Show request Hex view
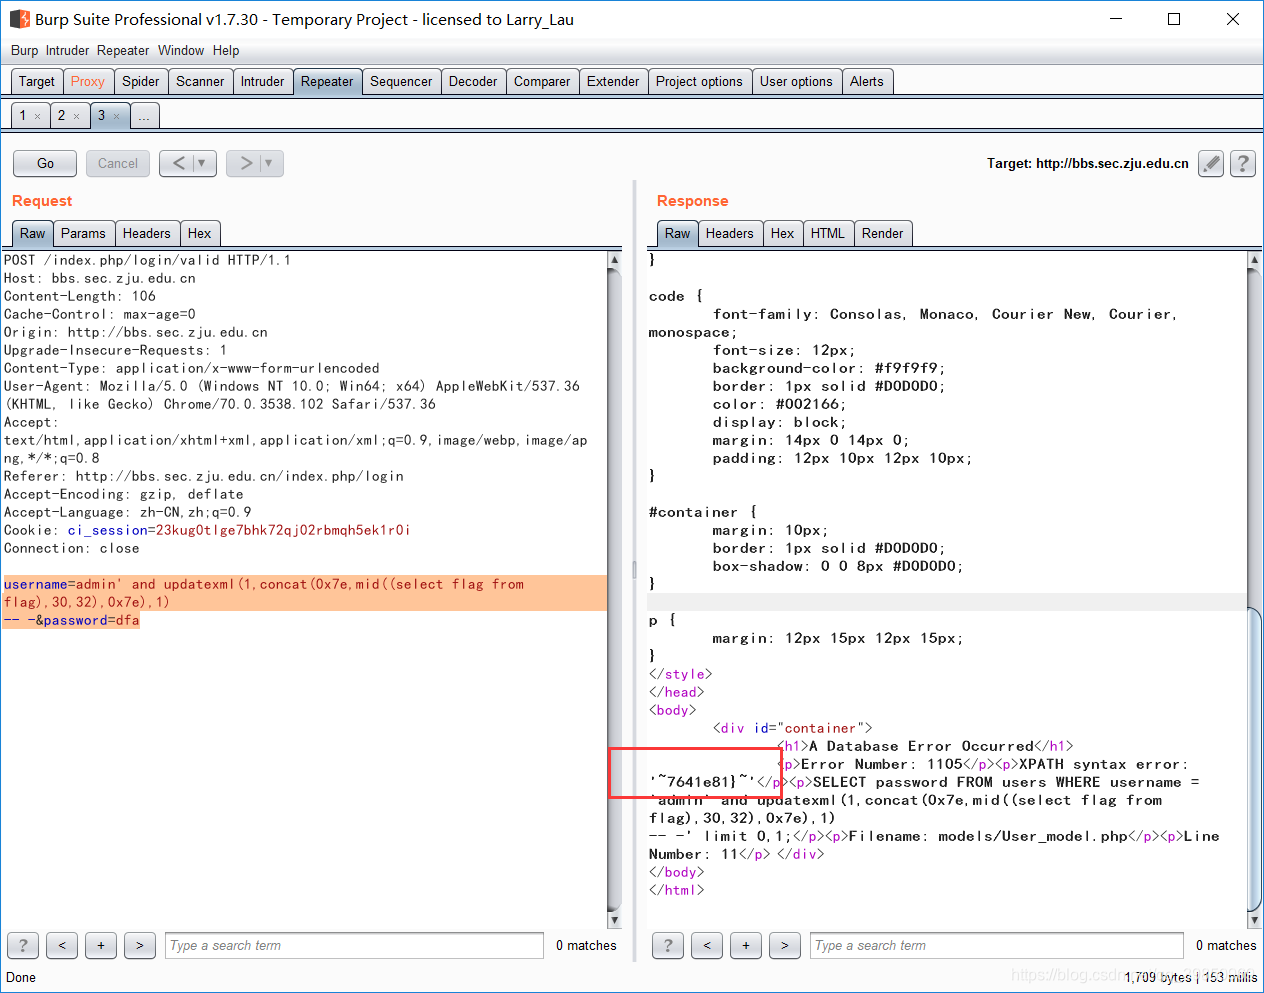Viewport: 1264px width, 993px height. (200, 234)
